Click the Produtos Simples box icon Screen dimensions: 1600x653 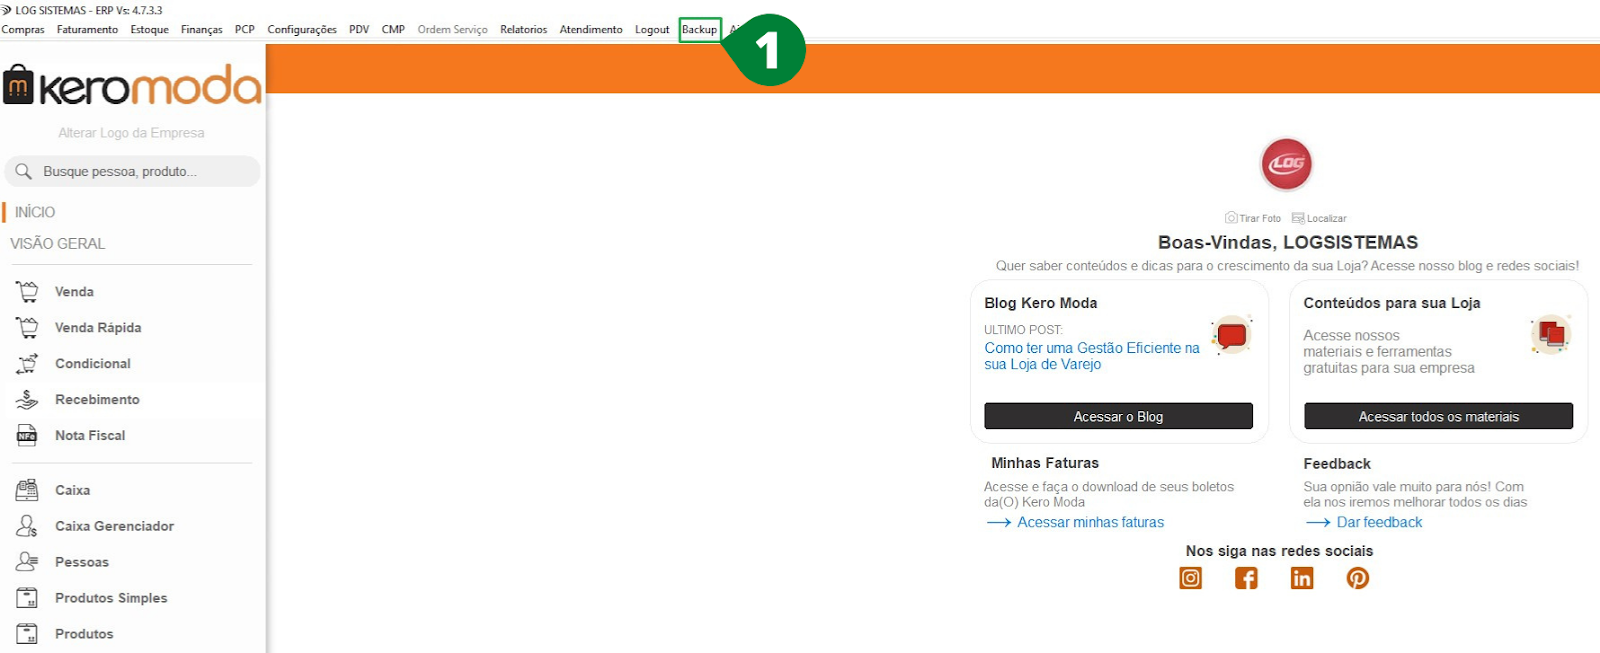click(27, 598)
